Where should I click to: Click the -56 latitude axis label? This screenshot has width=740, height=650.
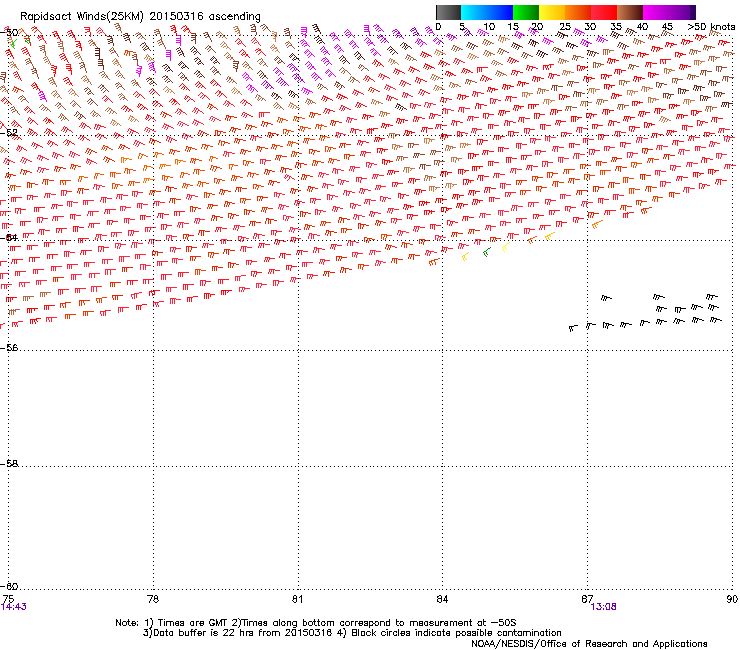(x=10, y=348)
